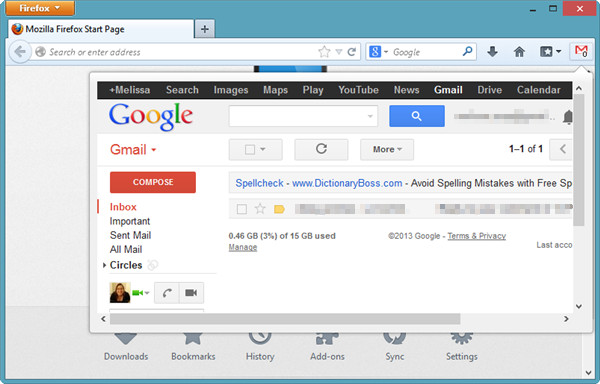The height and width of the screenshot is (384, 600).
Task: Click the Gmail notifier toolbar icon
Action: 581,51
